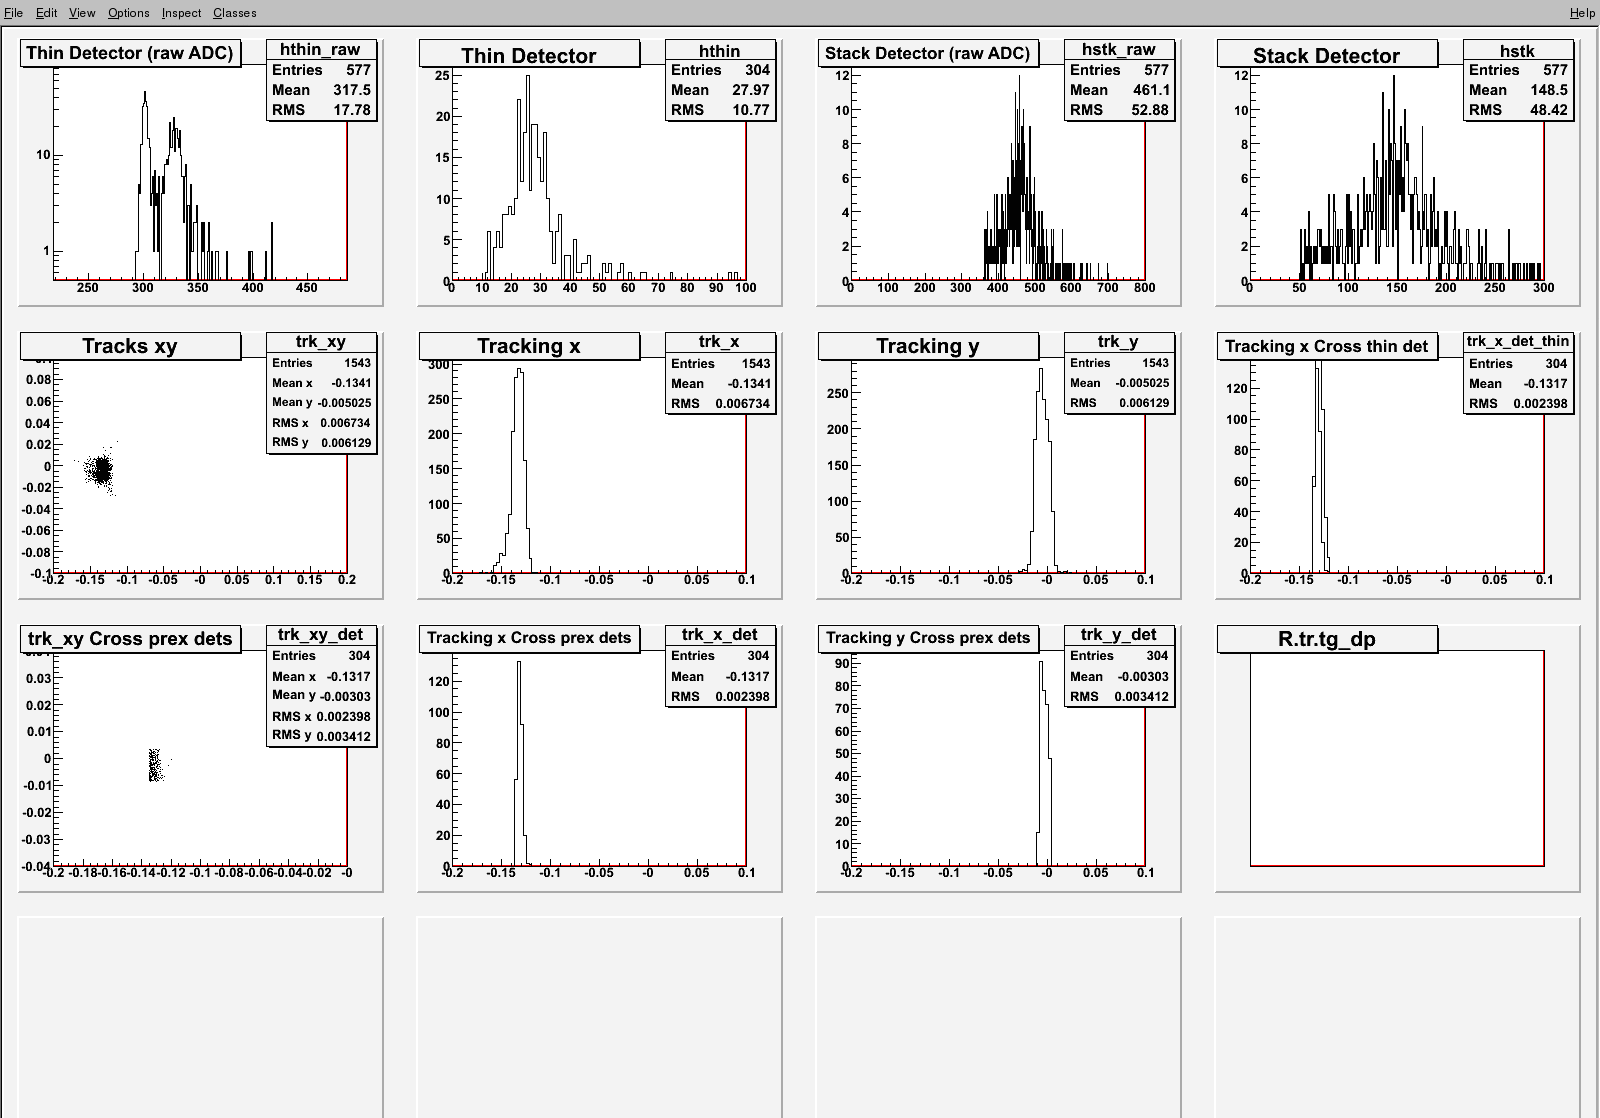Click the 'Tracking y Cross prex dets' title
Viewport: 1600px width, 1118px height.
pyautogui.click(x=928, y=638)
